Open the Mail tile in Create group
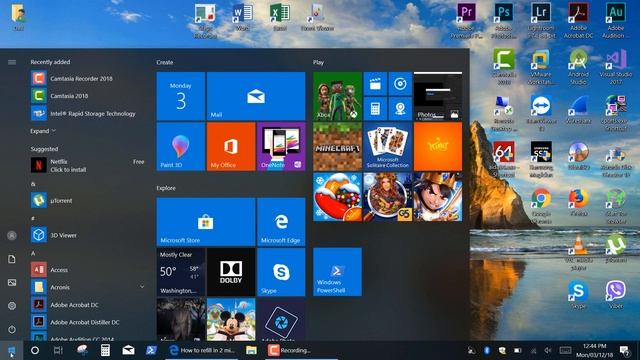Image resolution: width=640 pixels, height=360 pixels. coord(256,96)
